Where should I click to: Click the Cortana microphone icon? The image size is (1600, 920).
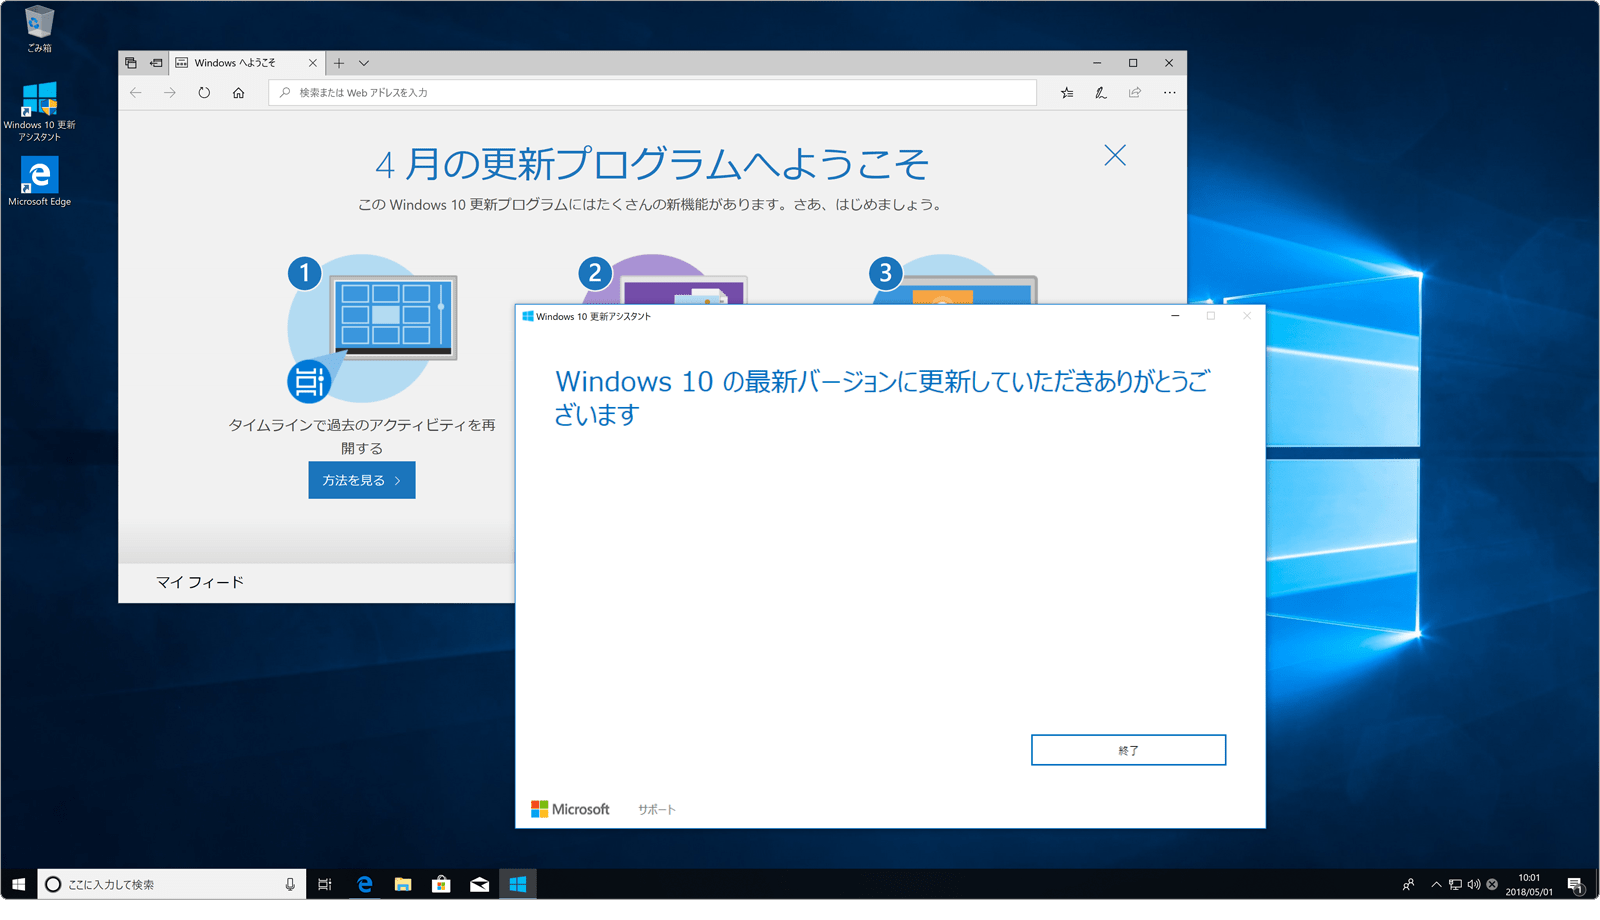pyautogui.click(x=290, y=884)
